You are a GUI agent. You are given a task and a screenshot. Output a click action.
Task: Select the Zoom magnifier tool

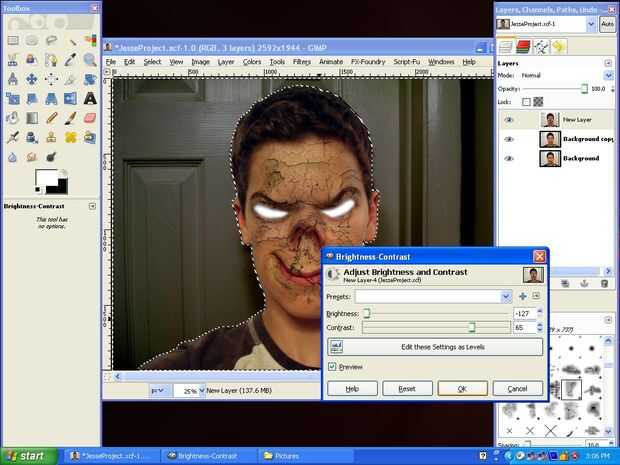90,60
